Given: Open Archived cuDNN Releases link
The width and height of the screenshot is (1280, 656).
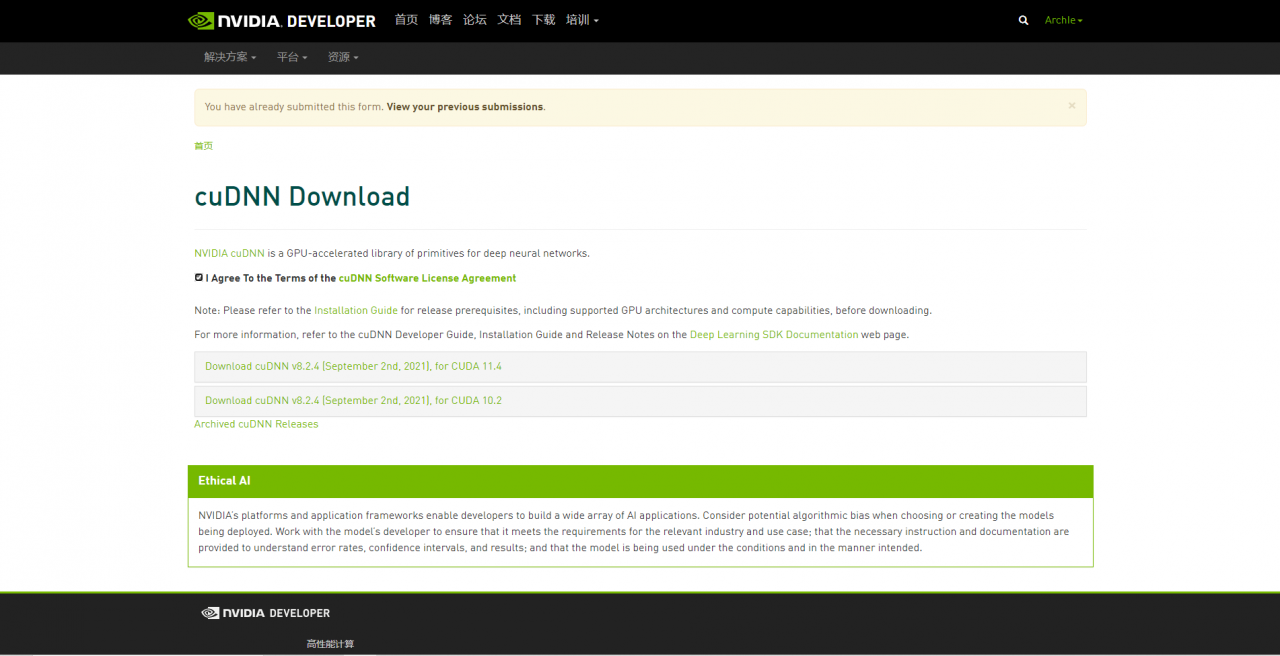Looking at the screenshot, I should point(256,424).
